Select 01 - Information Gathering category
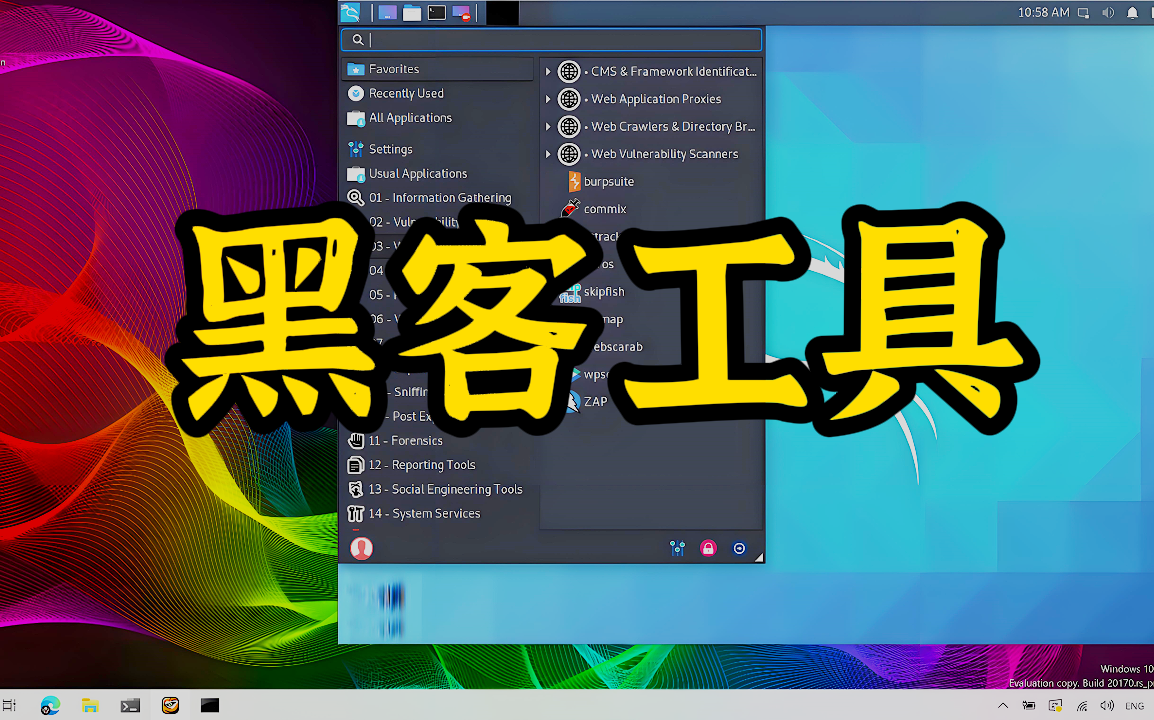 [438, 197]
